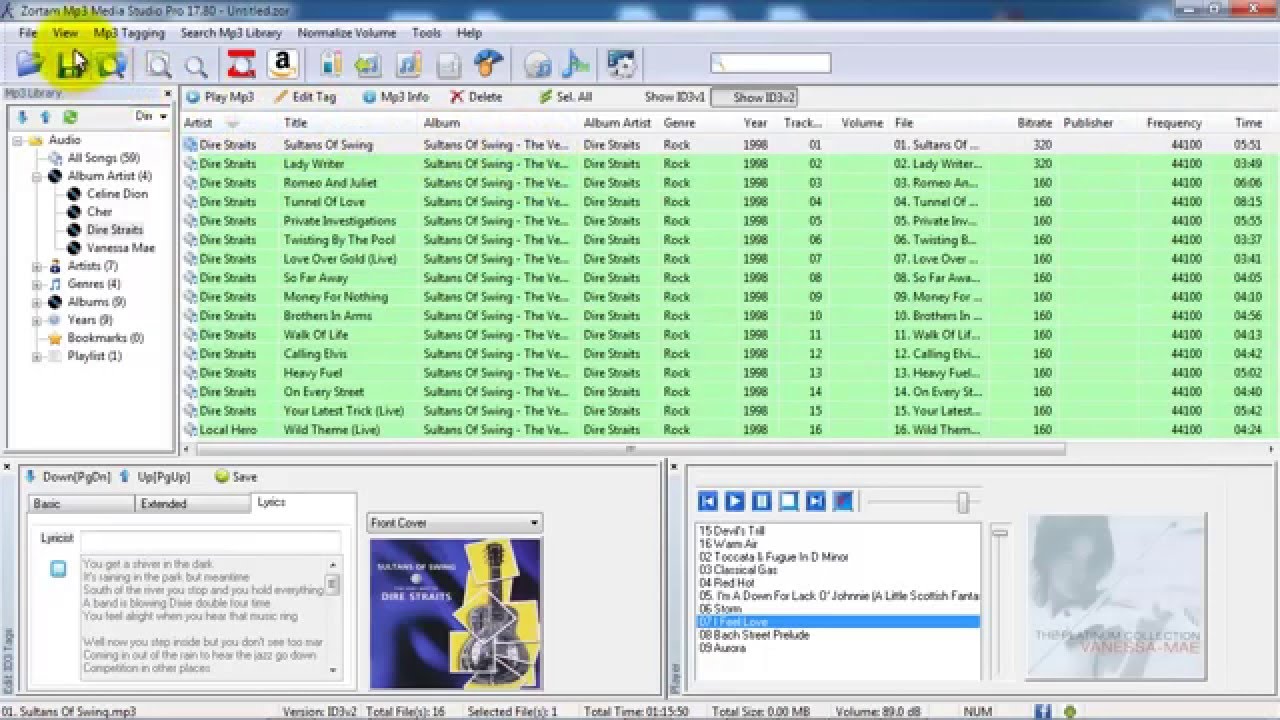This screenshot has width=1280, height=720.
Task: Click the blue up arrow in Mp3 Library
Action: pos(46,117)
